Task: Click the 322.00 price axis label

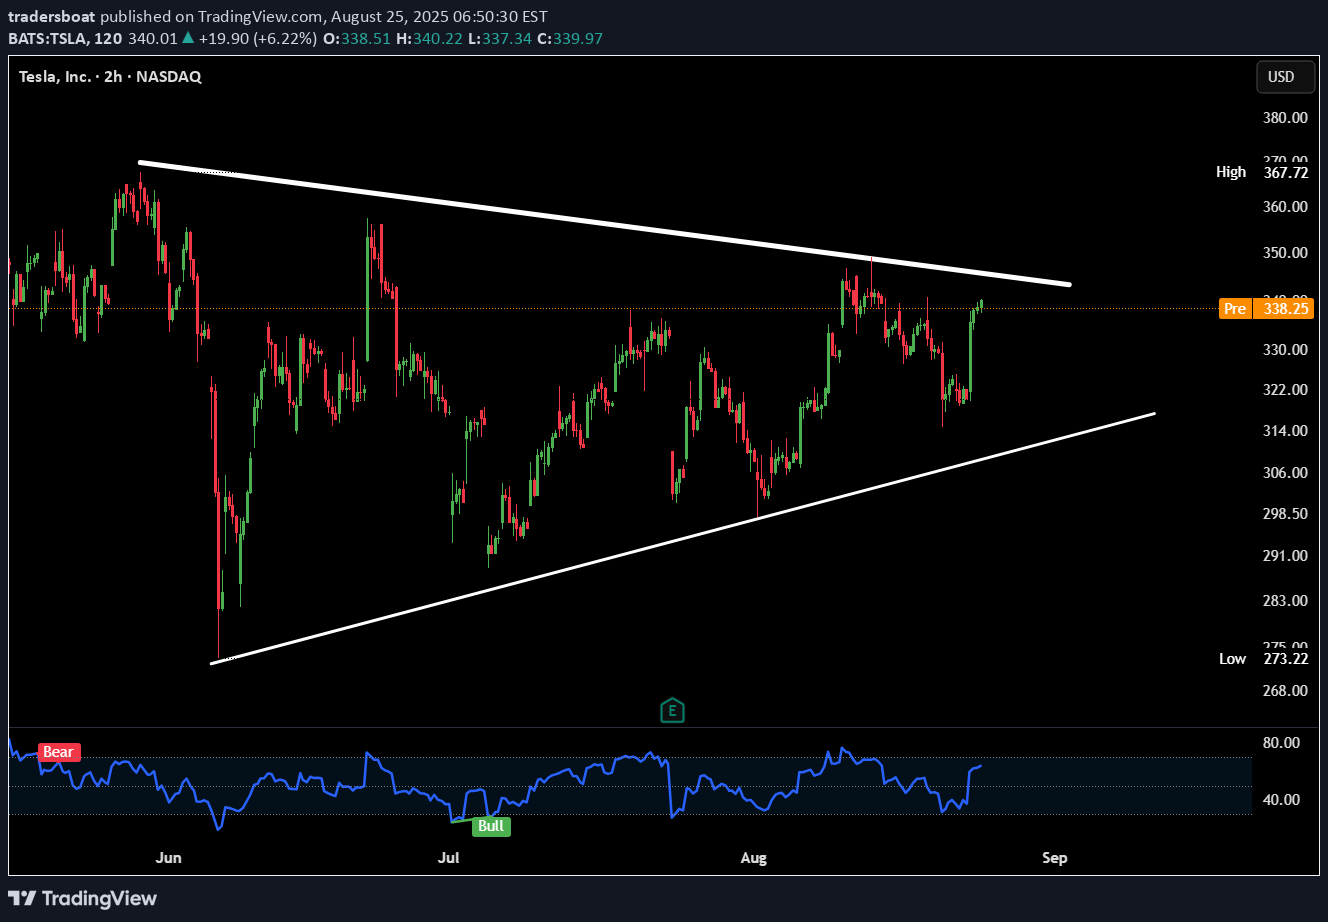Action: (1285, 389)
